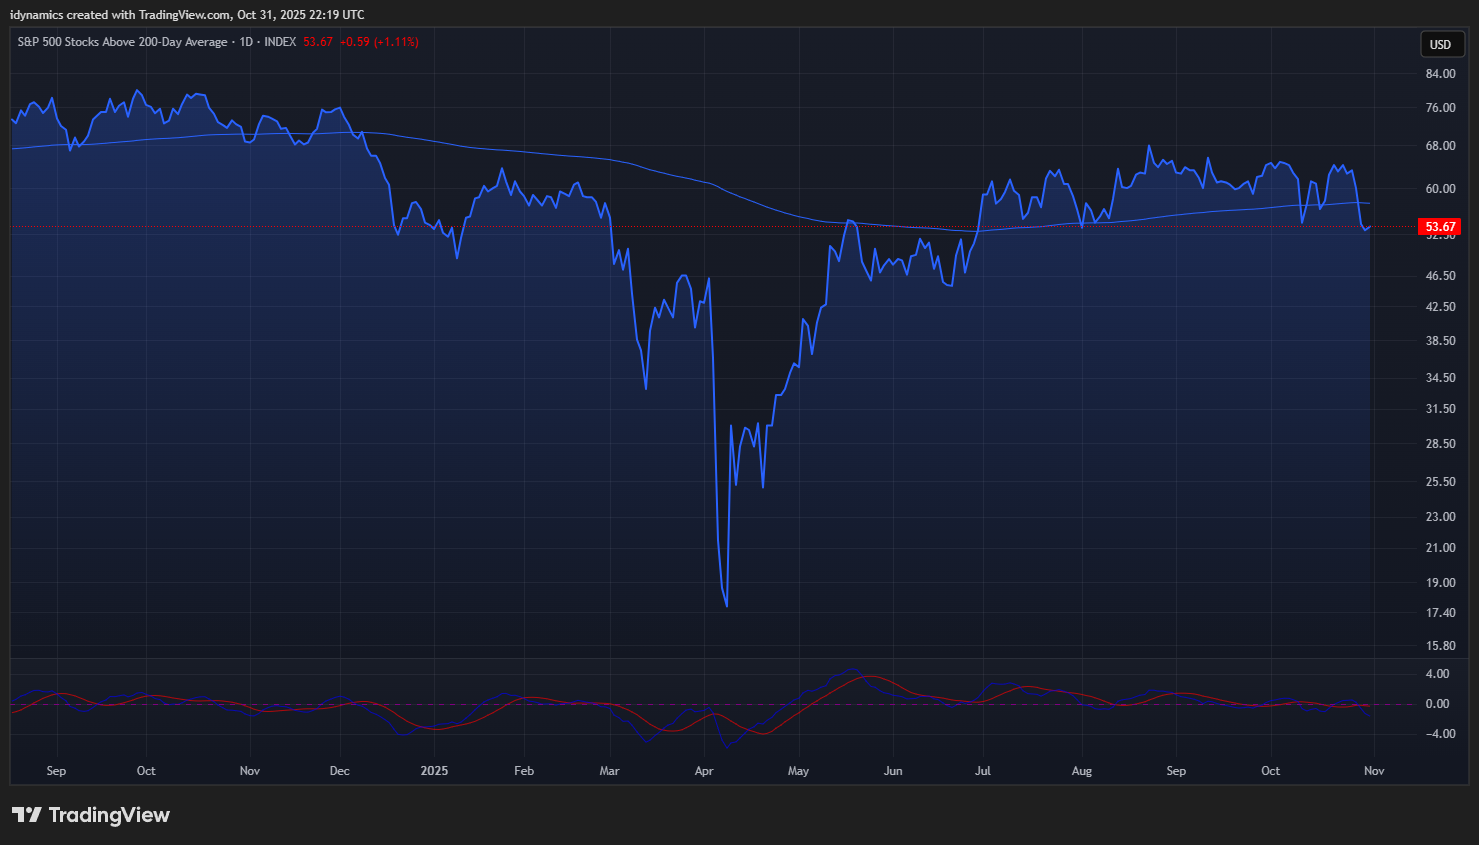Click the 60.00 price scale label
Screen dimensions: 1479x845
click(1440, 189)
